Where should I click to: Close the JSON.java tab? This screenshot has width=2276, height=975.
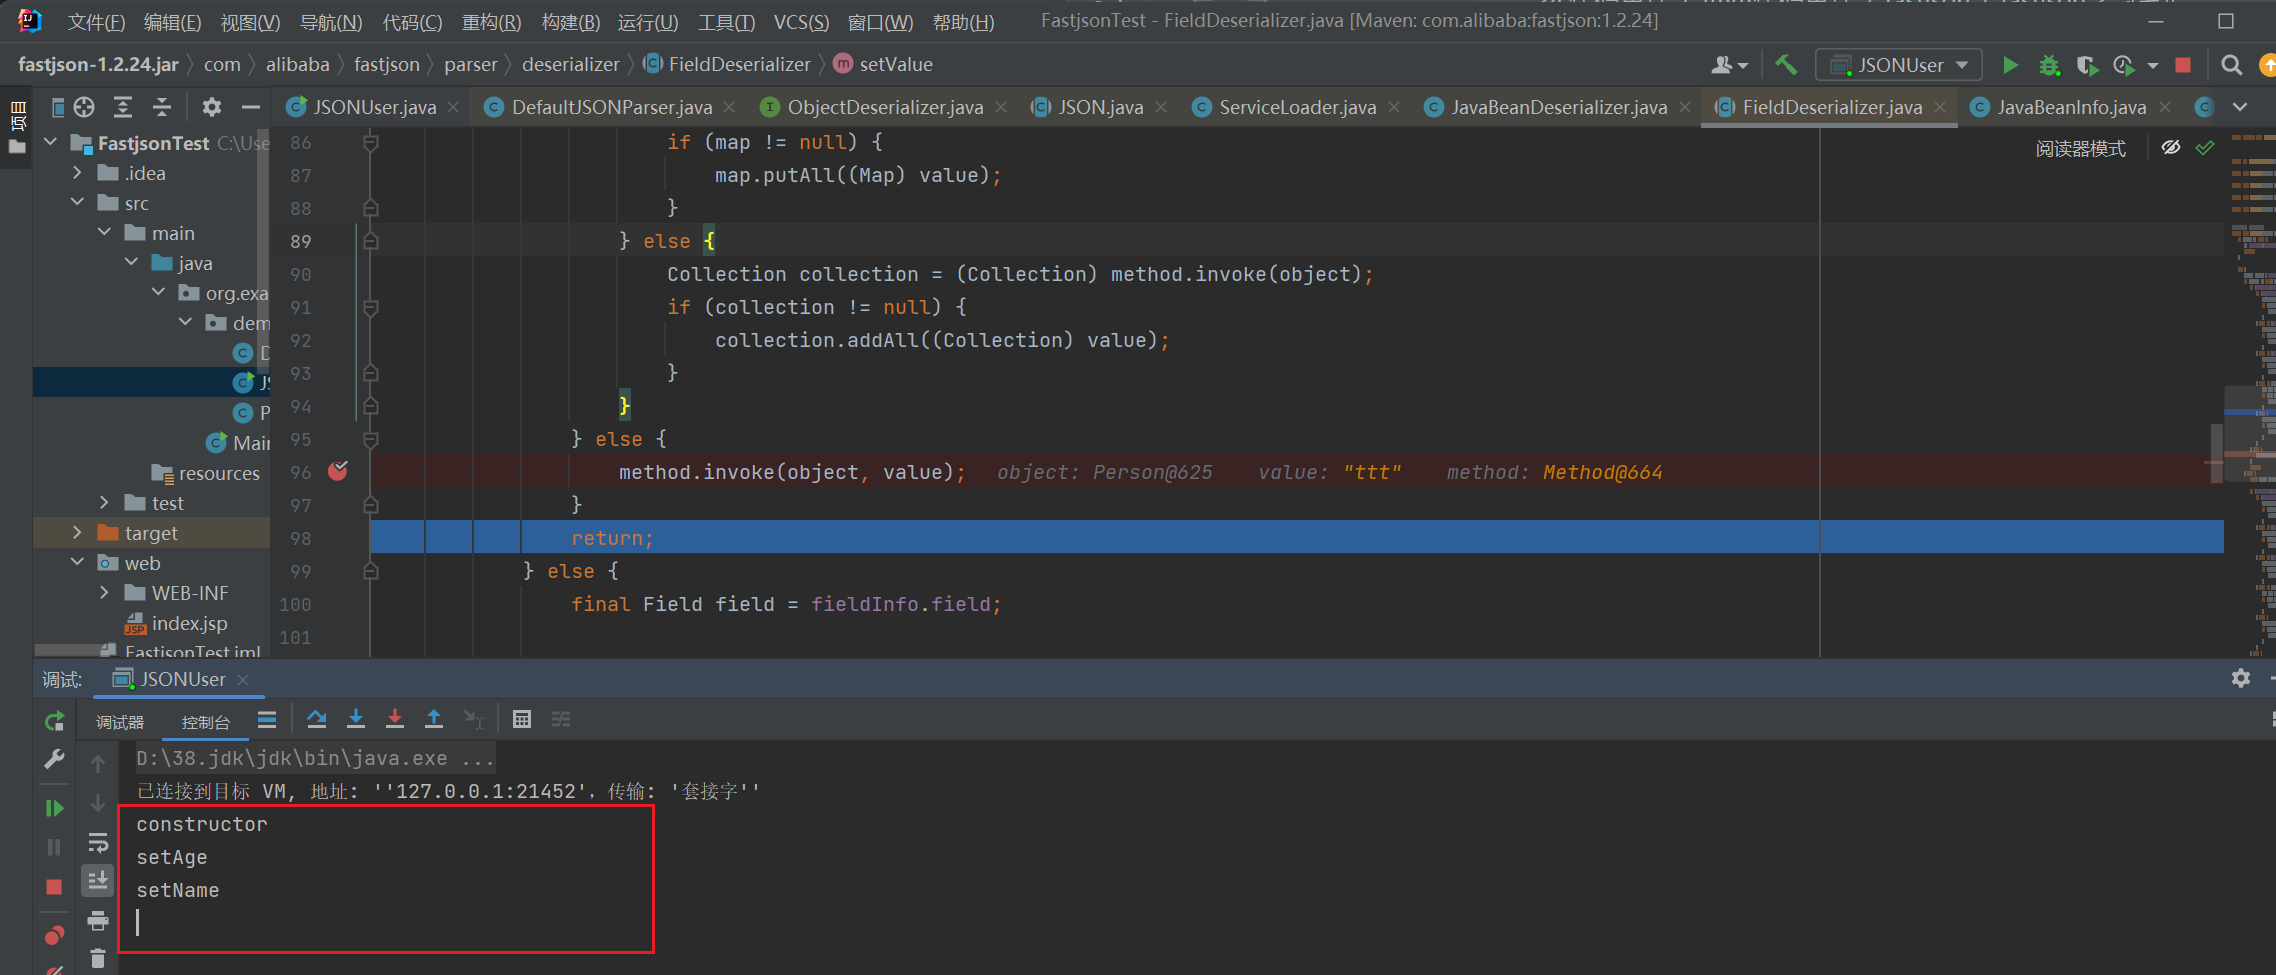point(1161,107)
